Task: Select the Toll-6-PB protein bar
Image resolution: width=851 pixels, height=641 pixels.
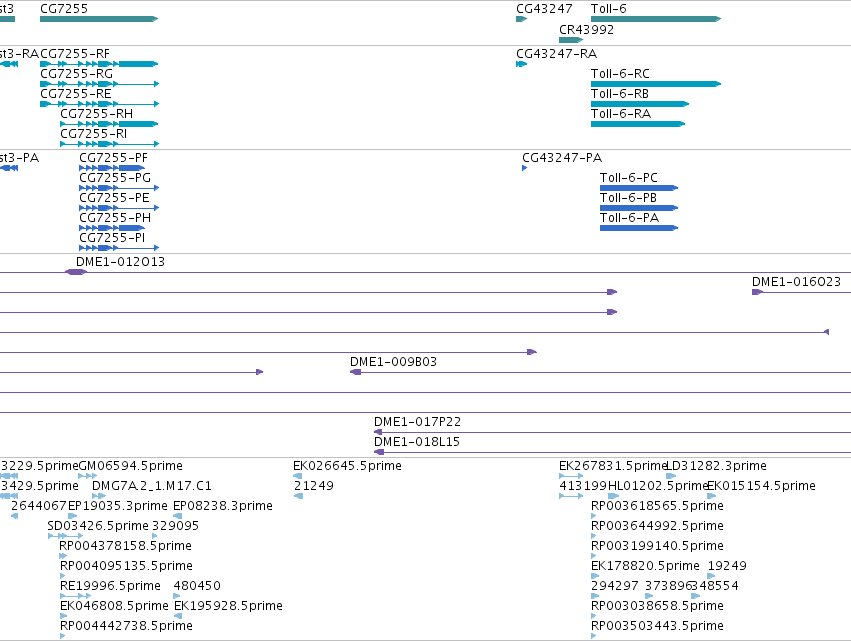Action: (639, 208)
